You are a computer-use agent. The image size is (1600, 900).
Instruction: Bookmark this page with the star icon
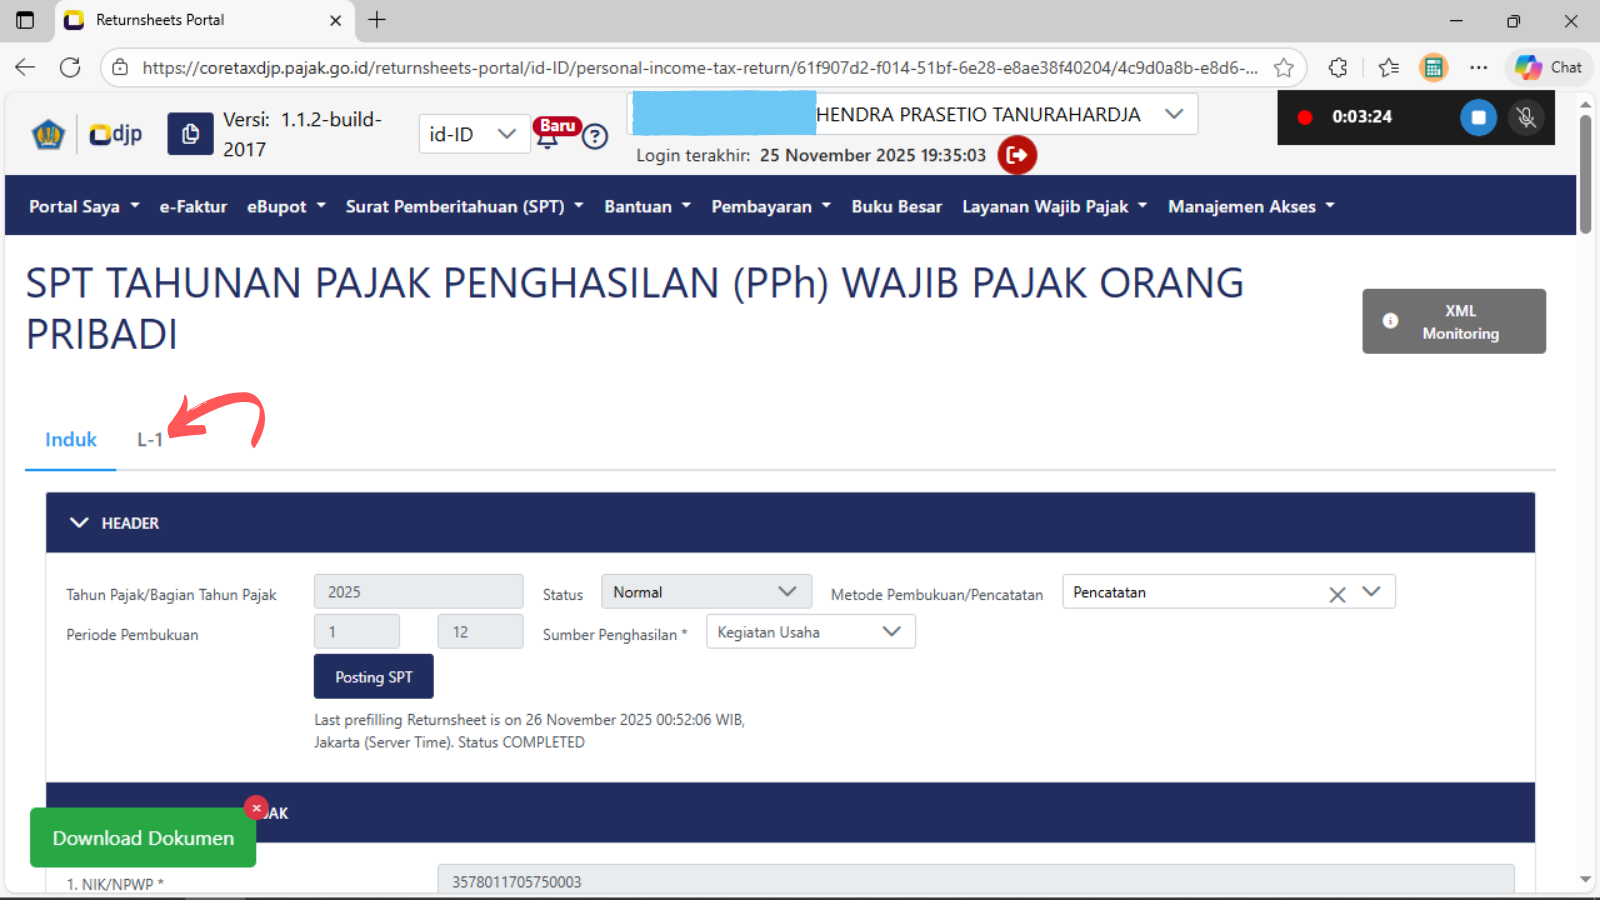pyautogui.click(x=1284, y=68)
